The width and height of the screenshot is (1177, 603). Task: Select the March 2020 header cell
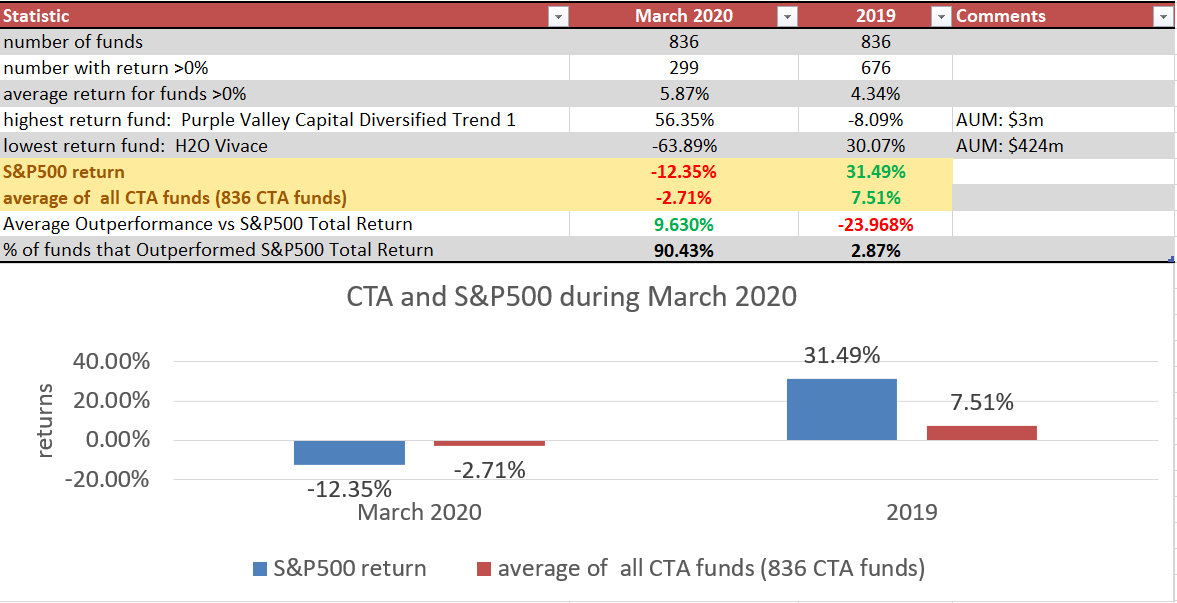tap(684, 16)
